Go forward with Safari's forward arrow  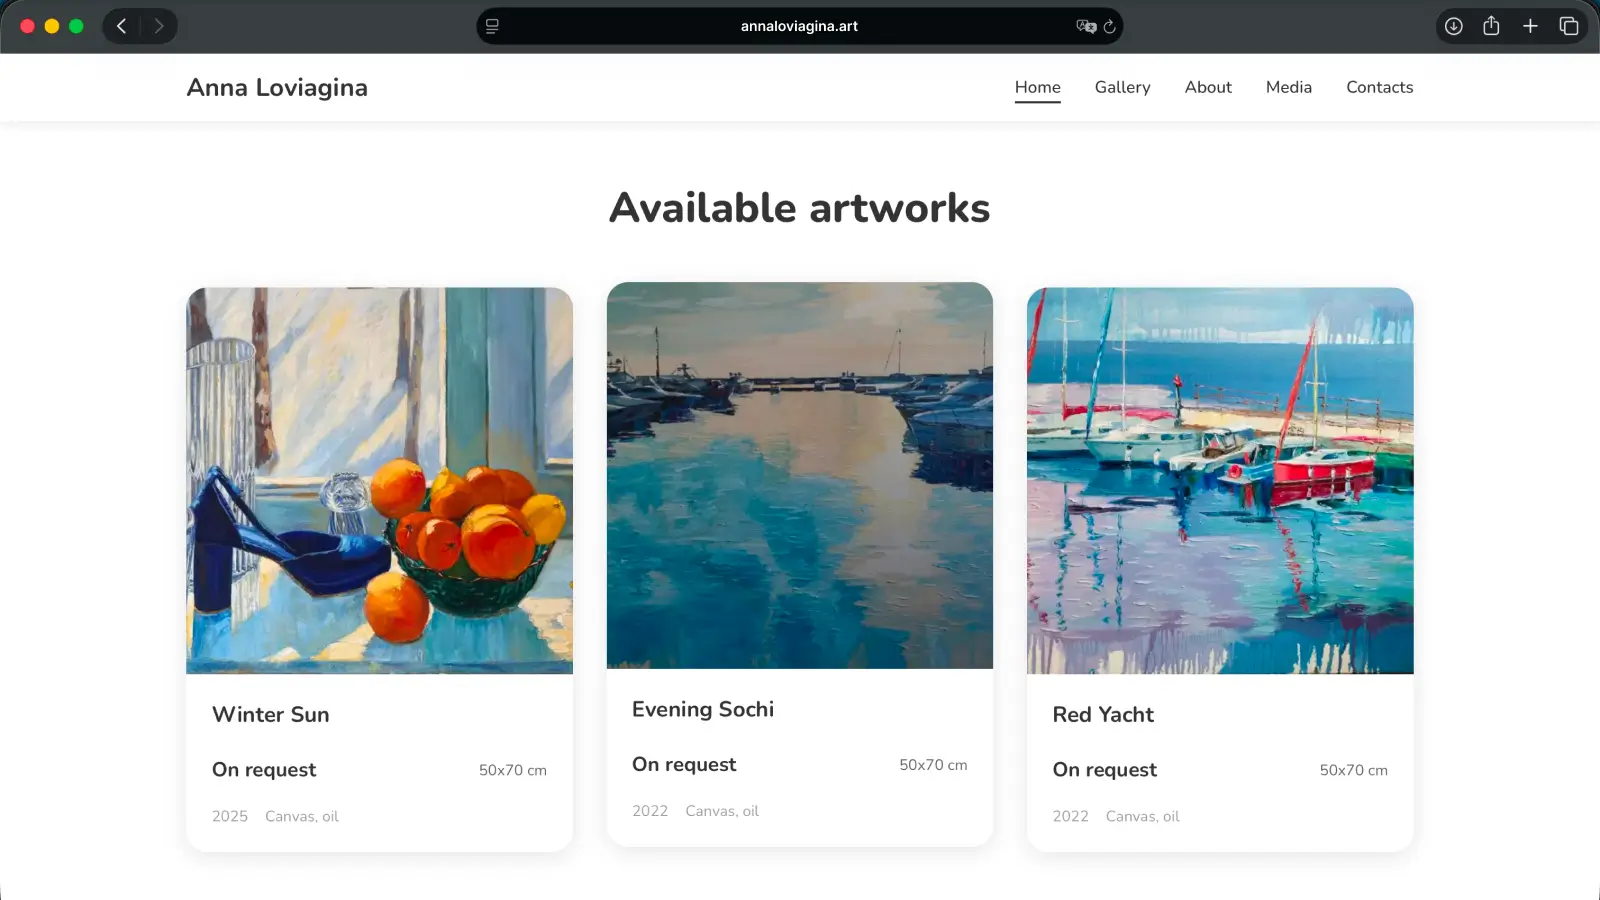pos(158,26)
